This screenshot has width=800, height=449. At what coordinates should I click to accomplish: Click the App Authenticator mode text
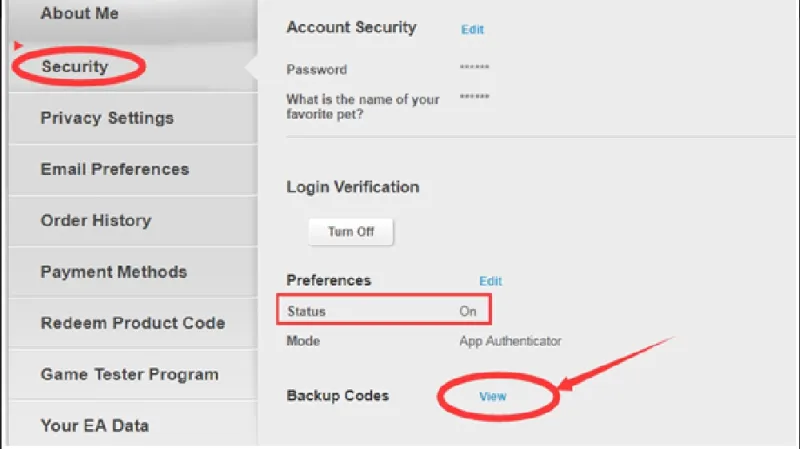(x=510, y=341)
